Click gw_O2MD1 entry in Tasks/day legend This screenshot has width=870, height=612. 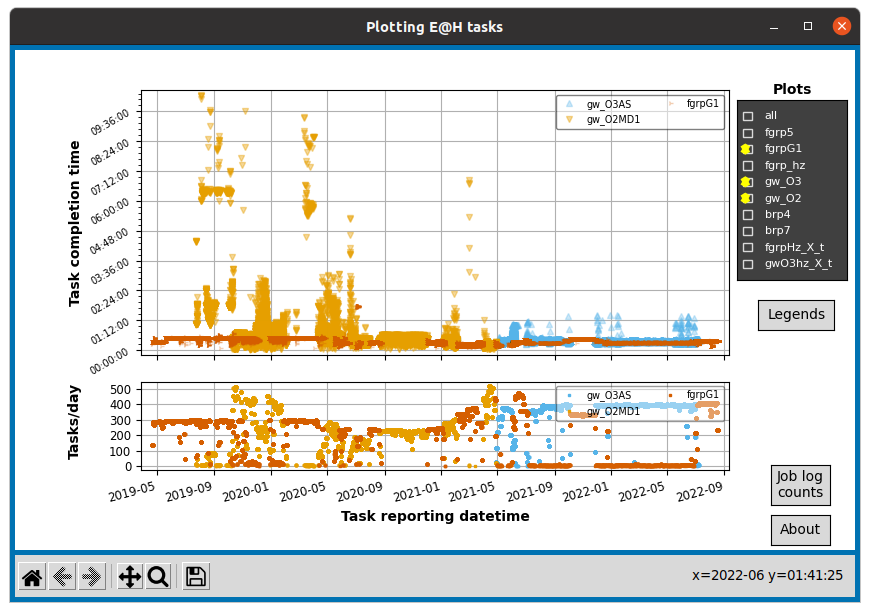click(x=604, y=411)
